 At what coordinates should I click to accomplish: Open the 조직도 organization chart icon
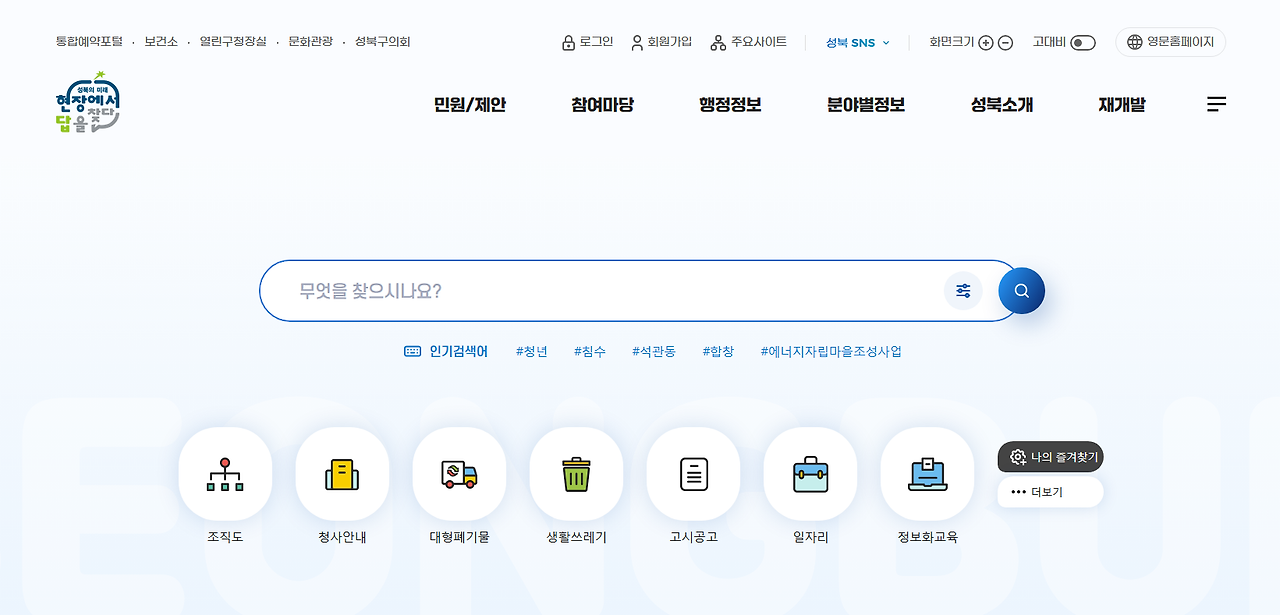click(225, 473)
